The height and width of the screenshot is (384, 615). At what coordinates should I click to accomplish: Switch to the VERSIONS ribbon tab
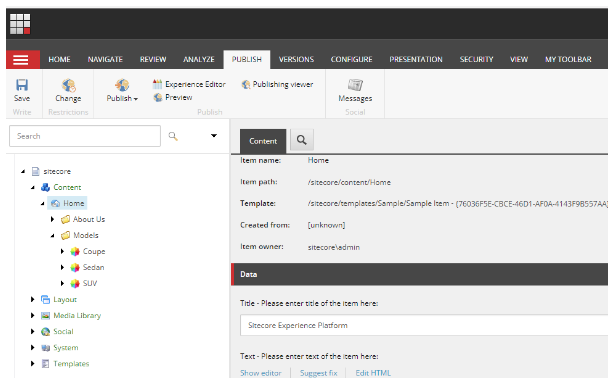[297, 60]
